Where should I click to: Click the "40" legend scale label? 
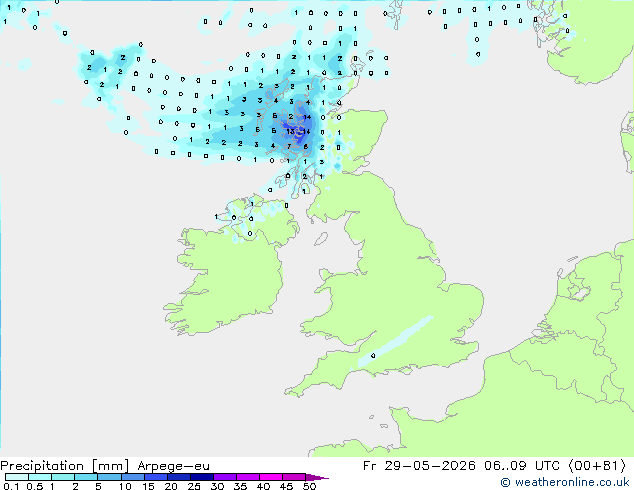pyautogui.click(x=263, y=486)
